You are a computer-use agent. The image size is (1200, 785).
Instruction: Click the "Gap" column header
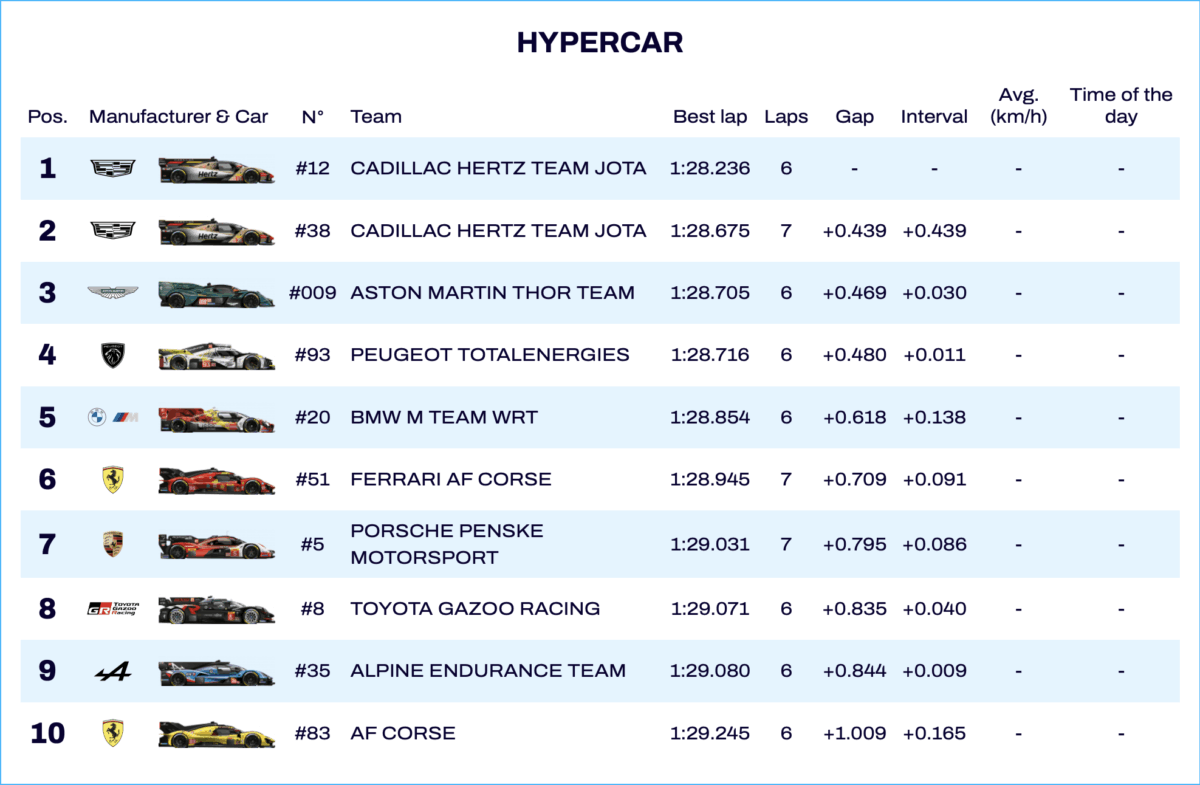click(x=855, y=117)
